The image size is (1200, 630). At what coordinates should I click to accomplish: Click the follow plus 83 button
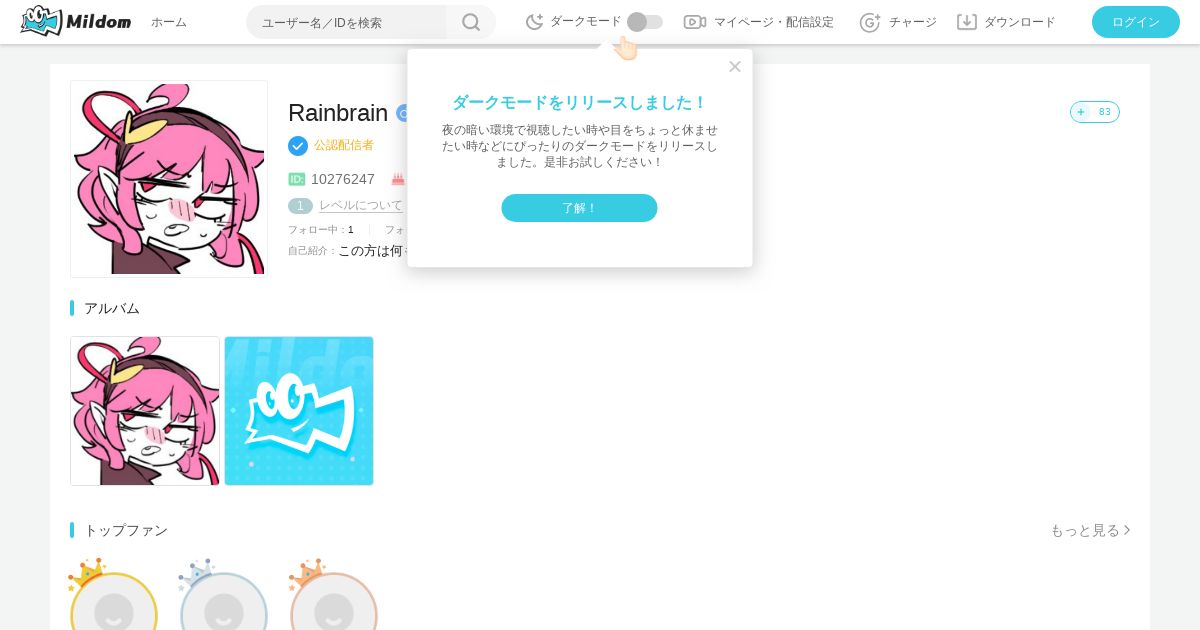(1095, 112)
